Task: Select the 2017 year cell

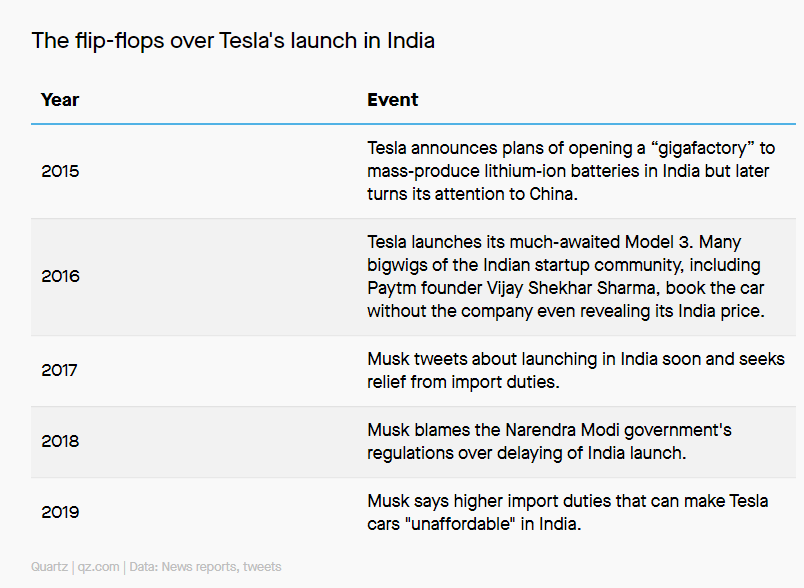Action: tap(59, 371)
